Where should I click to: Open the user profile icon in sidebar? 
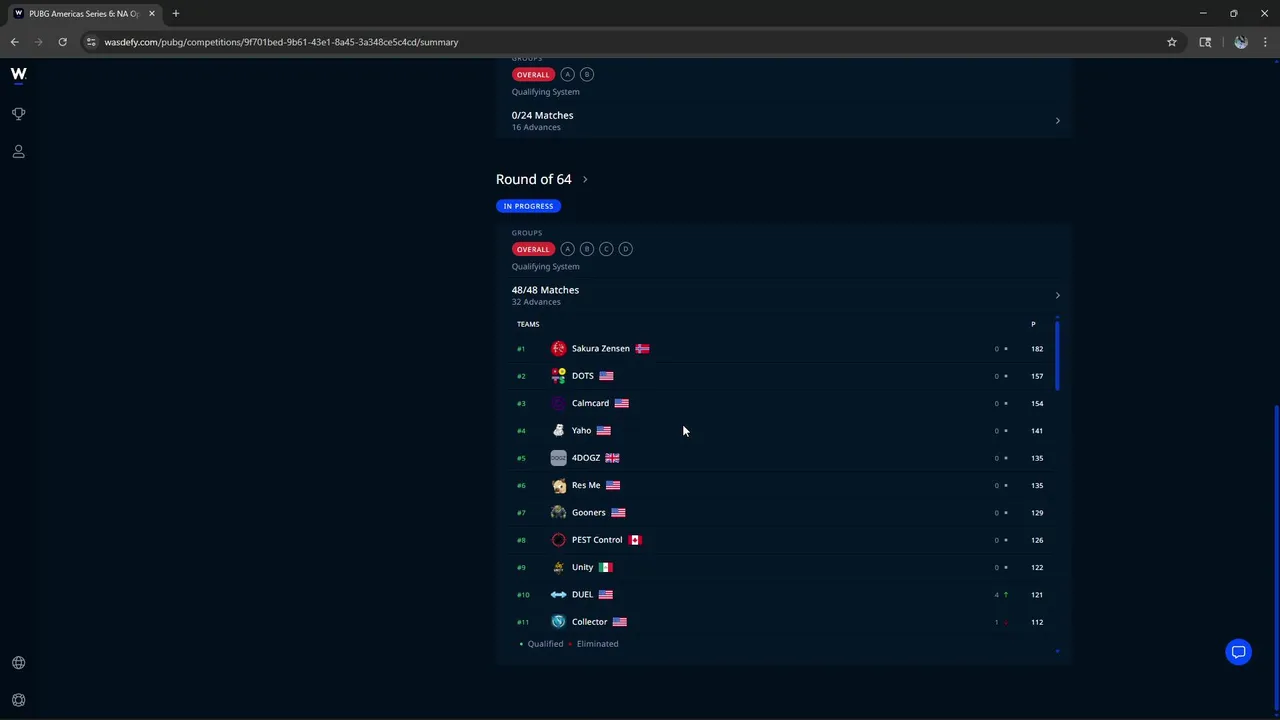coord(18,152)
